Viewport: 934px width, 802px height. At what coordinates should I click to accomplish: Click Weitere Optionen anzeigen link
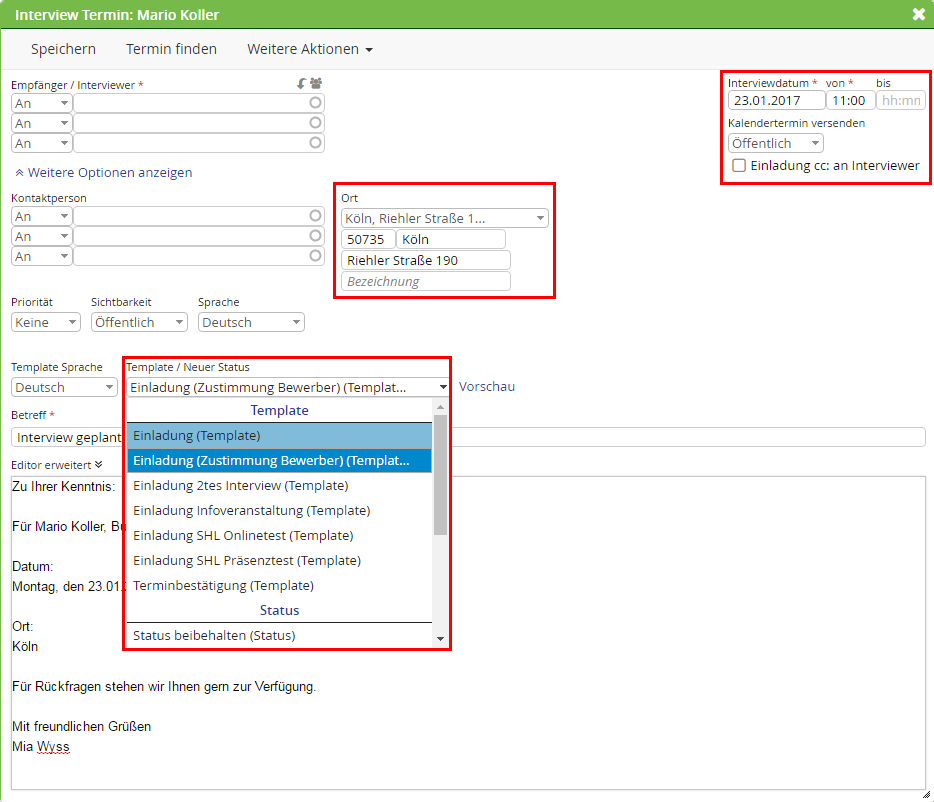(x=103, y=172)
